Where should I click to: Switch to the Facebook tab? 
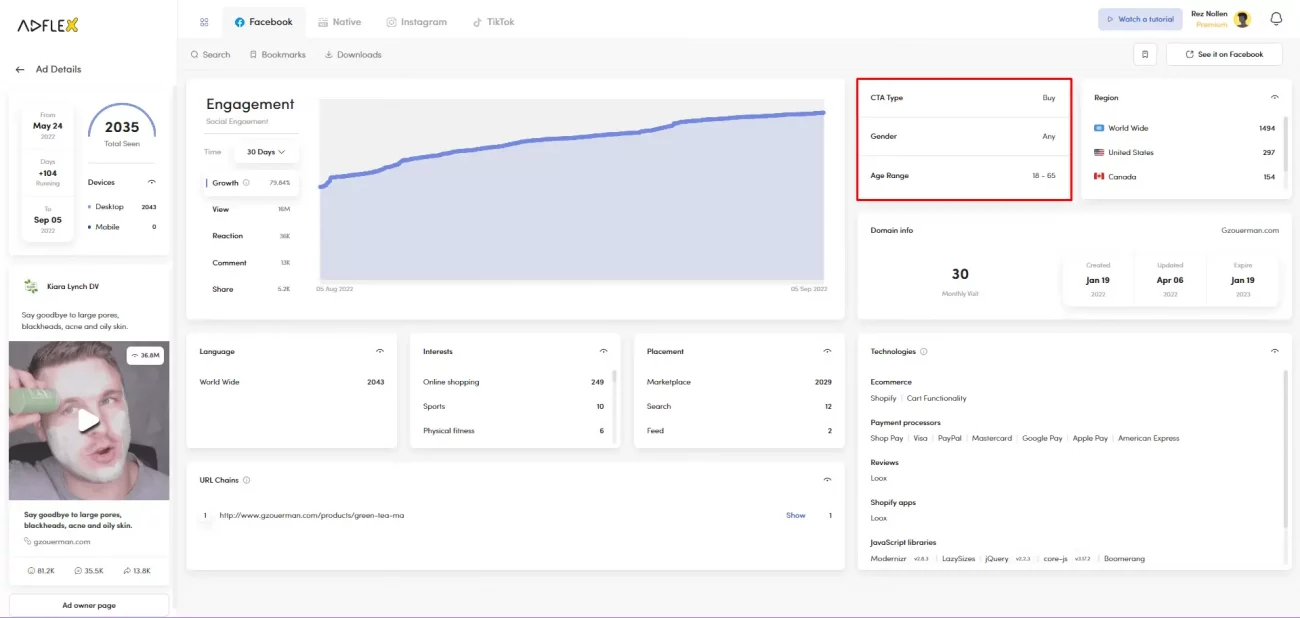(x=264, y=22)
